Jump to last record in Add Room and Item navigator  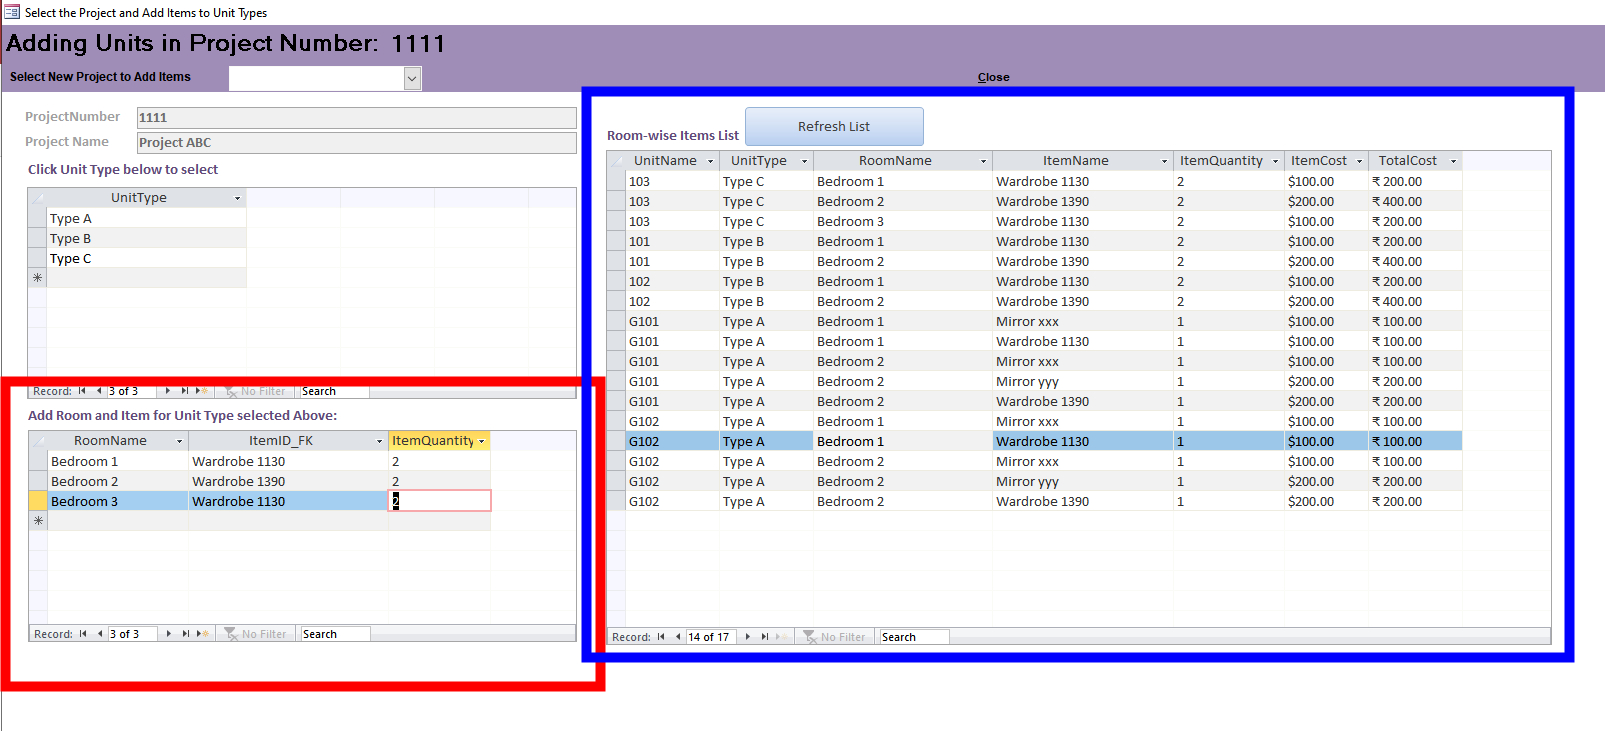185,634
